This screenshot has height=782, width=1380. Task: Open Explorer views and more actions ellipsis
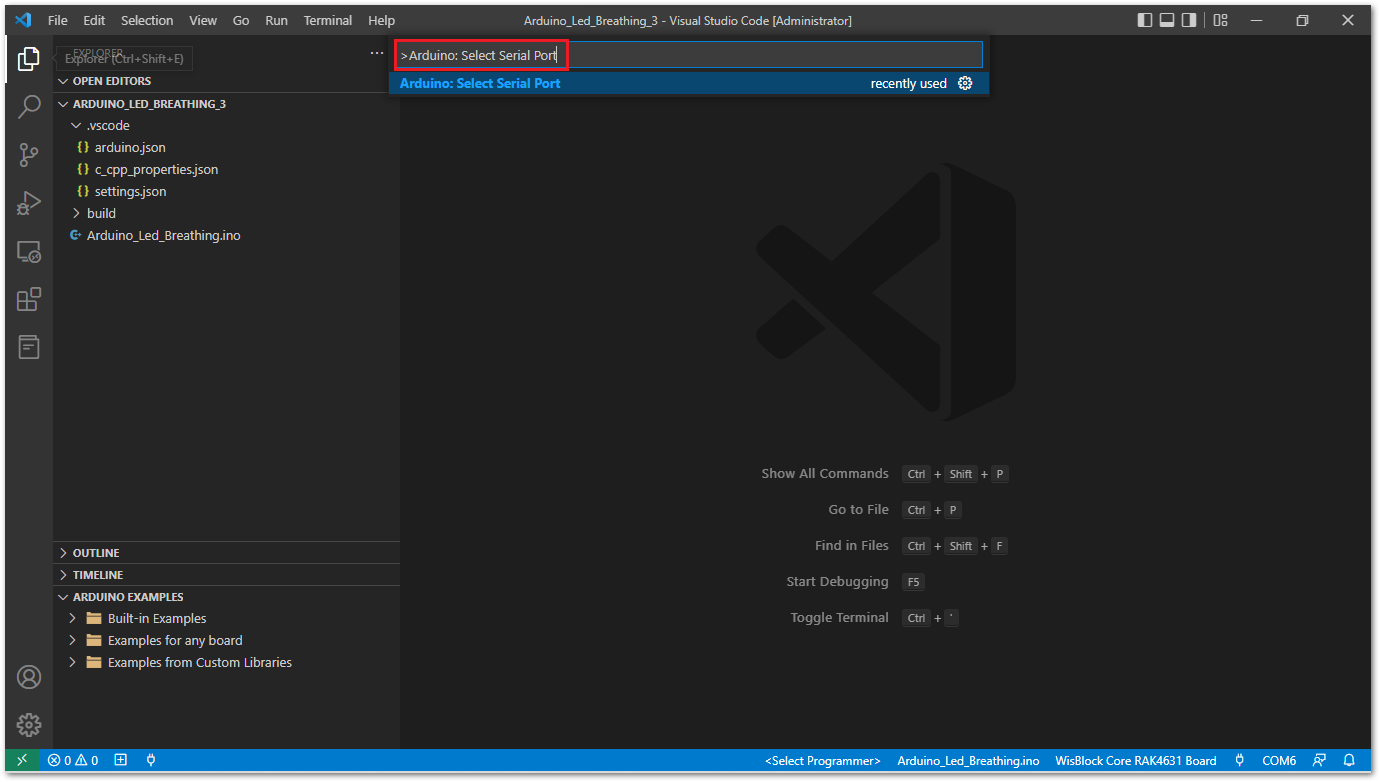pos(377,53)
